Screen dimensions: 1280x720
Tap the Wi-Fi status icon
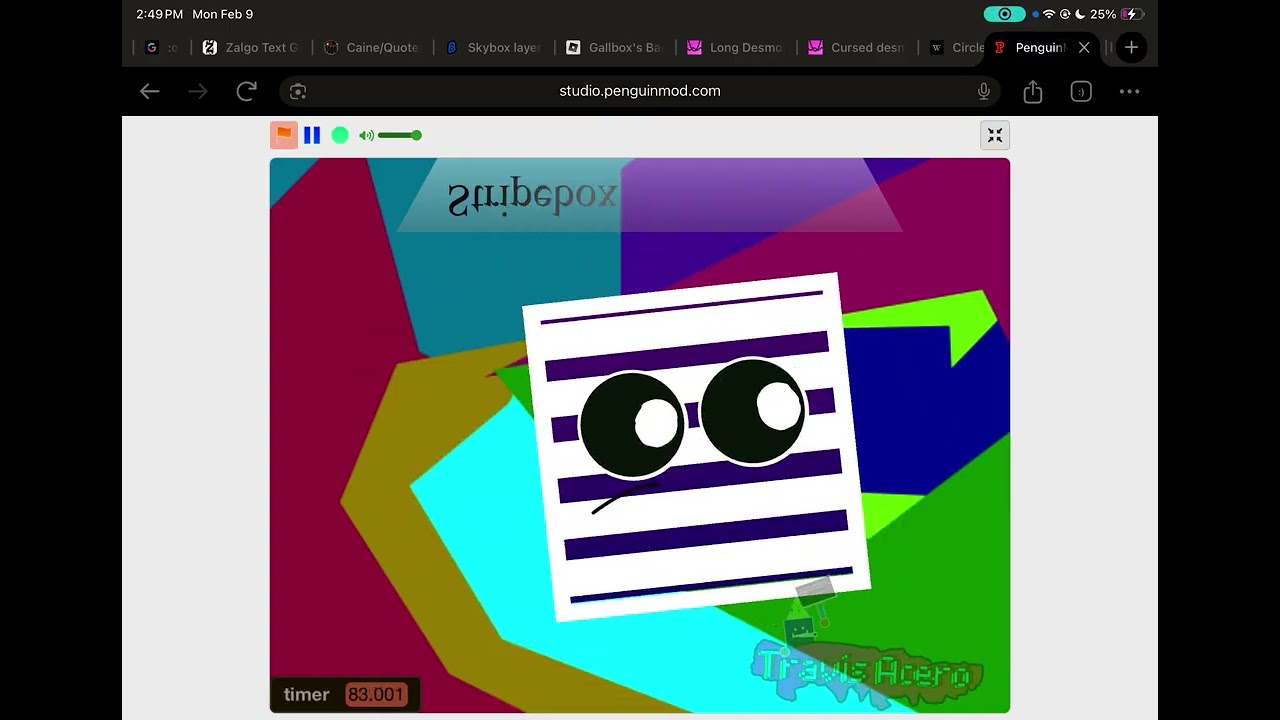(x=1049, y=14)
